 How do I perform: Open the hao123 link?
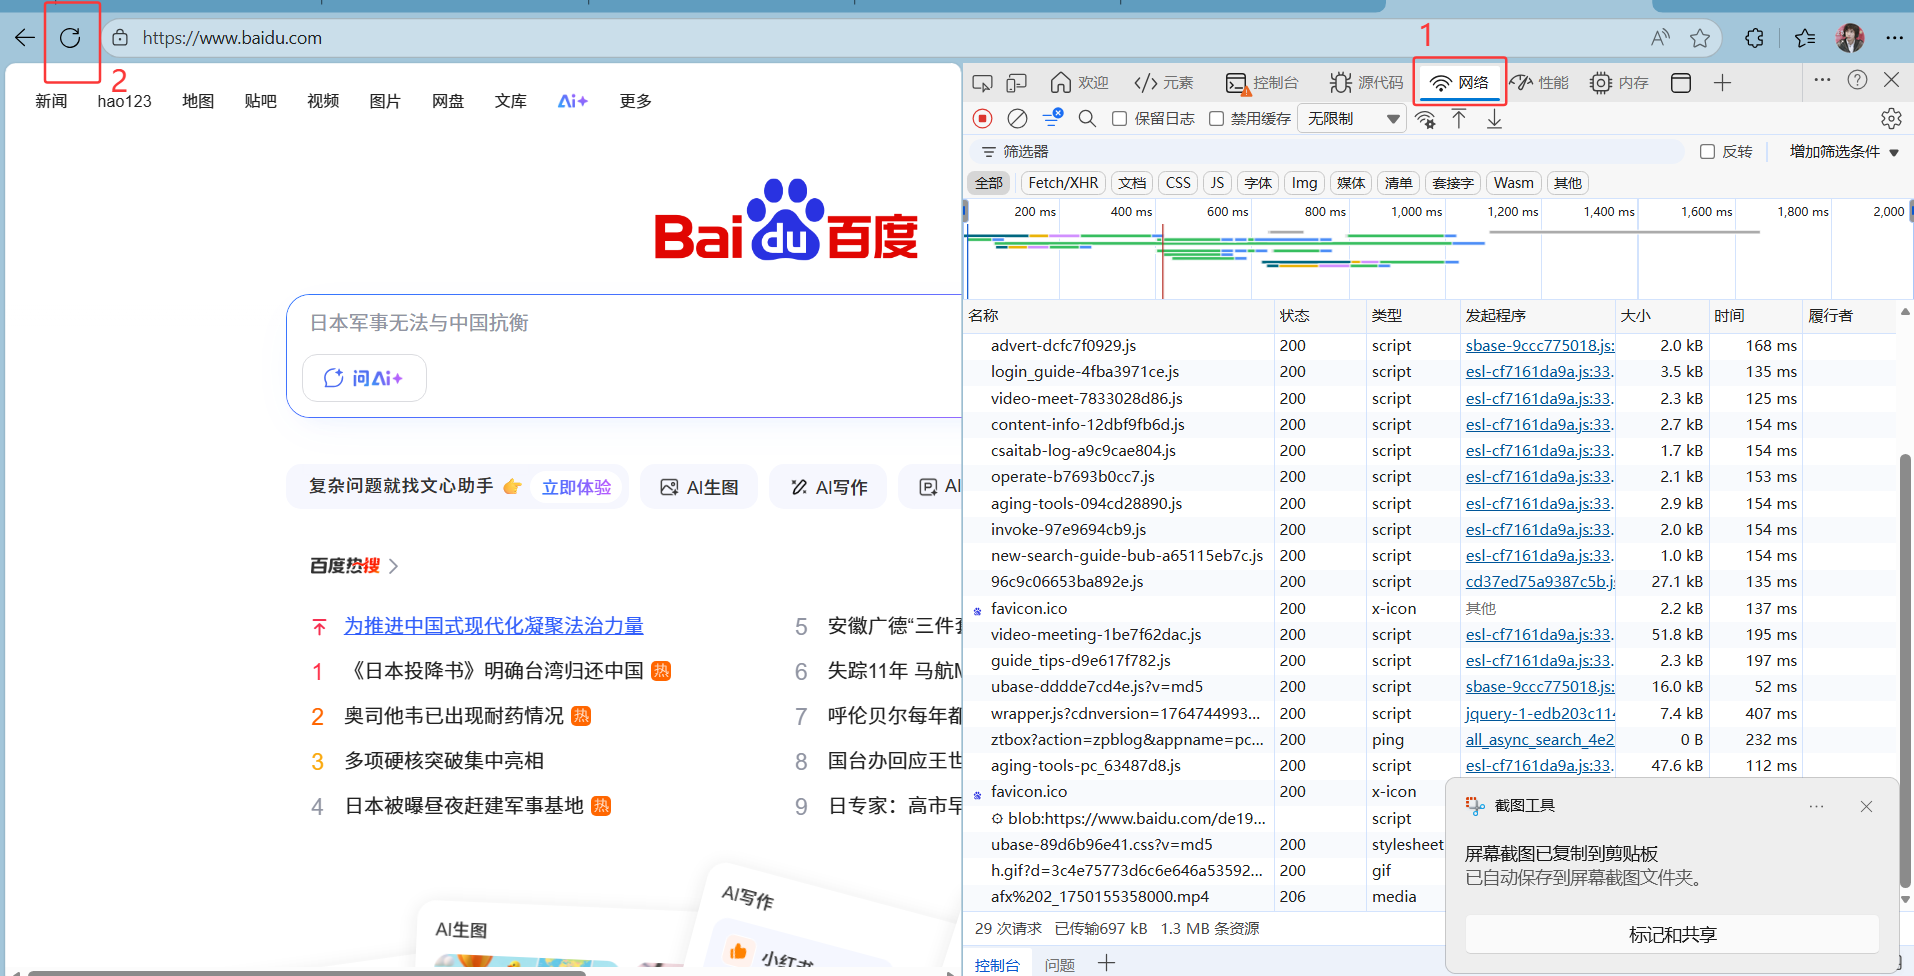(125, 101)
